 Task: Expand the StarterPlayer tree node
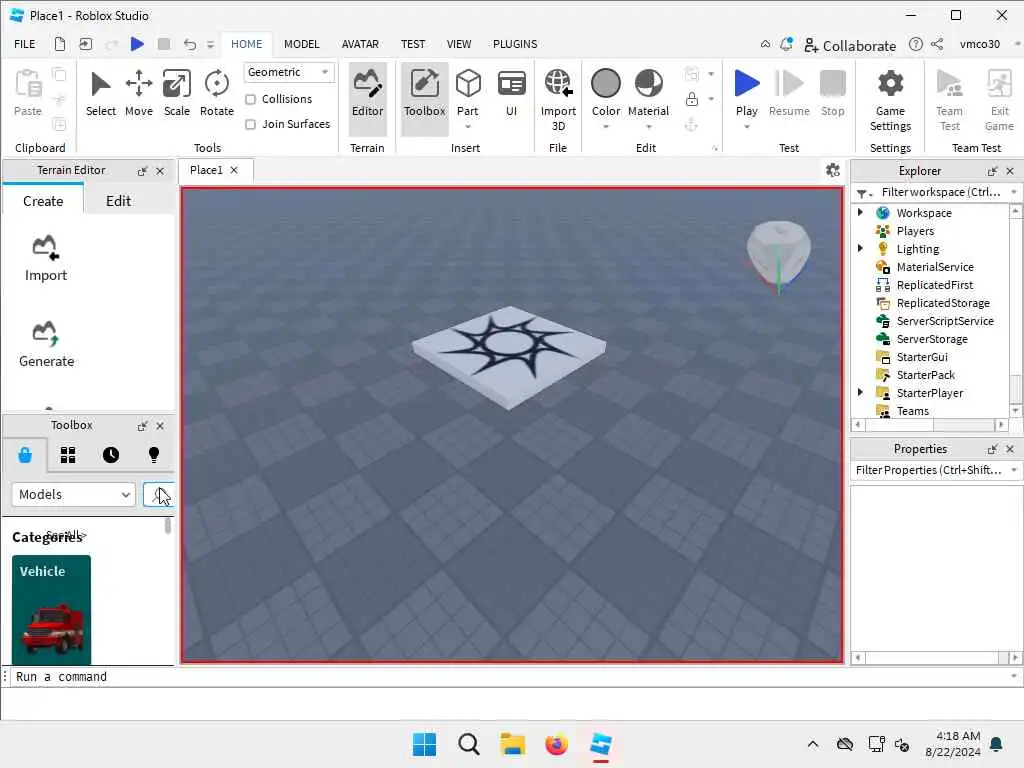860,392
